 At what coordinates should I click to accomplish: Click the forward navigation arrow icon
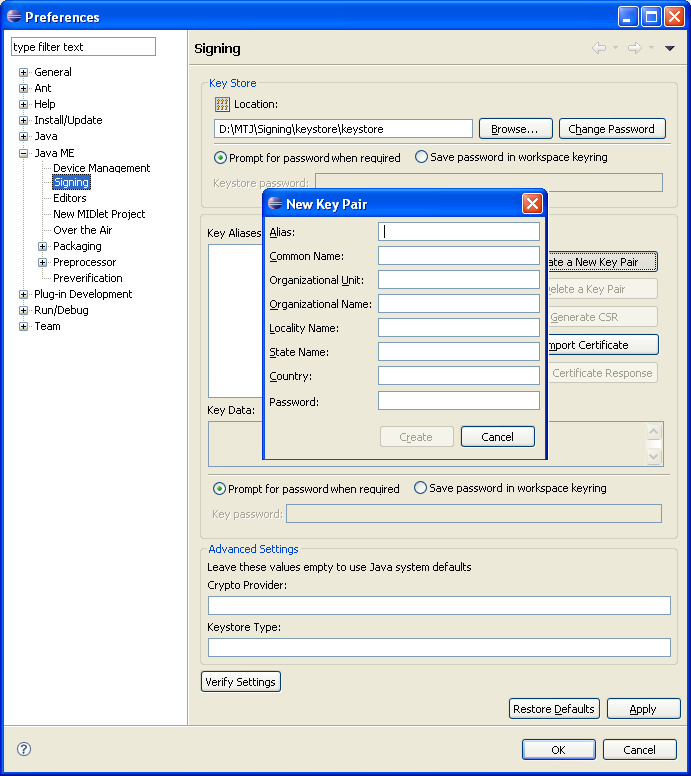click(x=633, y=48)
